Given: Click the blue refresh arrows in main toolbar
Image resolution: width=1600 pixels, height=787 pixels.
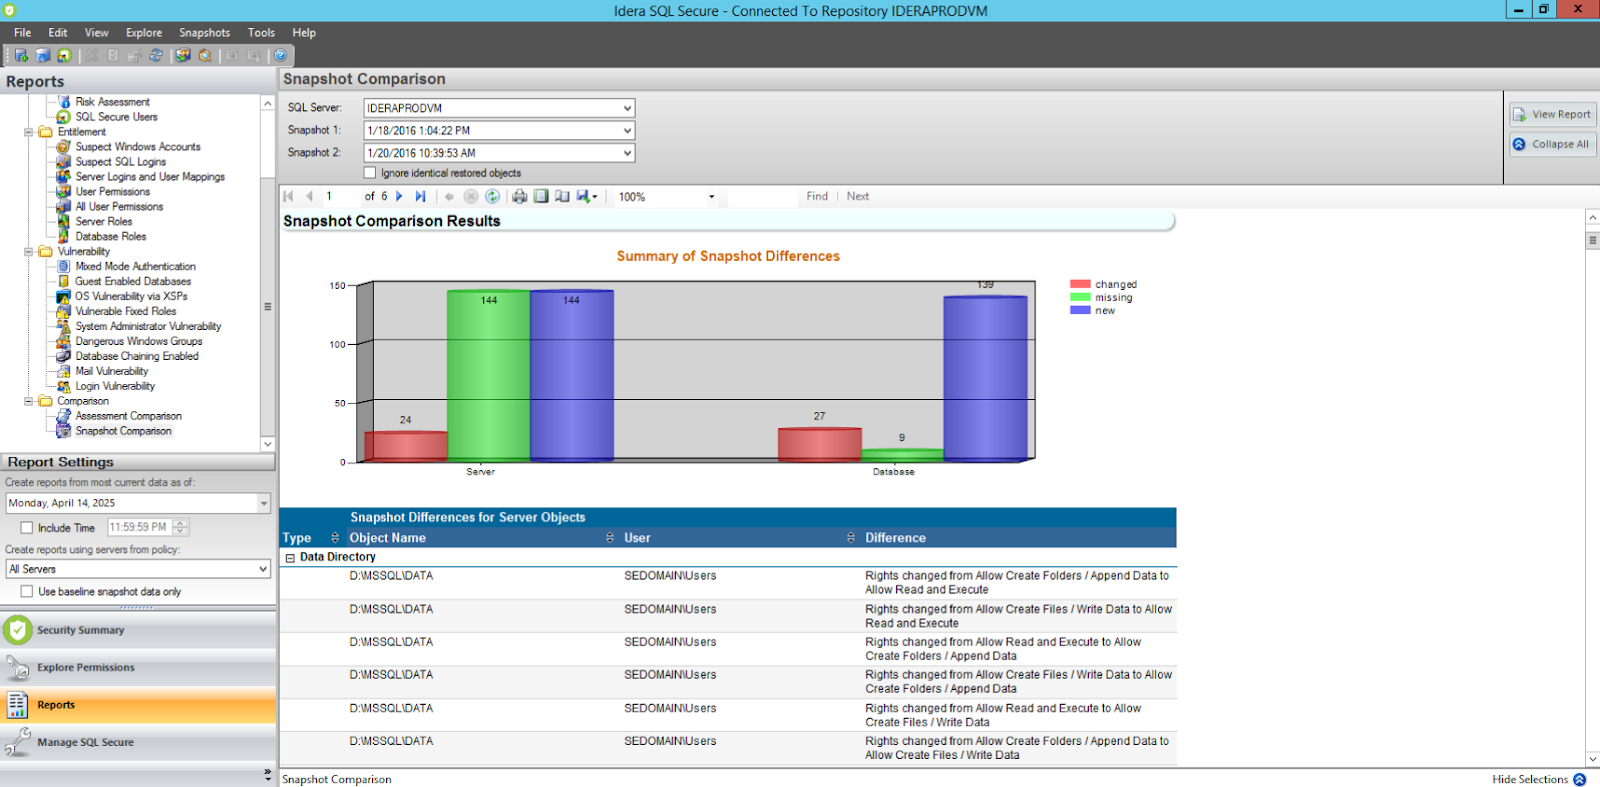Looking at the screenshot, I should tap(156, 56).
